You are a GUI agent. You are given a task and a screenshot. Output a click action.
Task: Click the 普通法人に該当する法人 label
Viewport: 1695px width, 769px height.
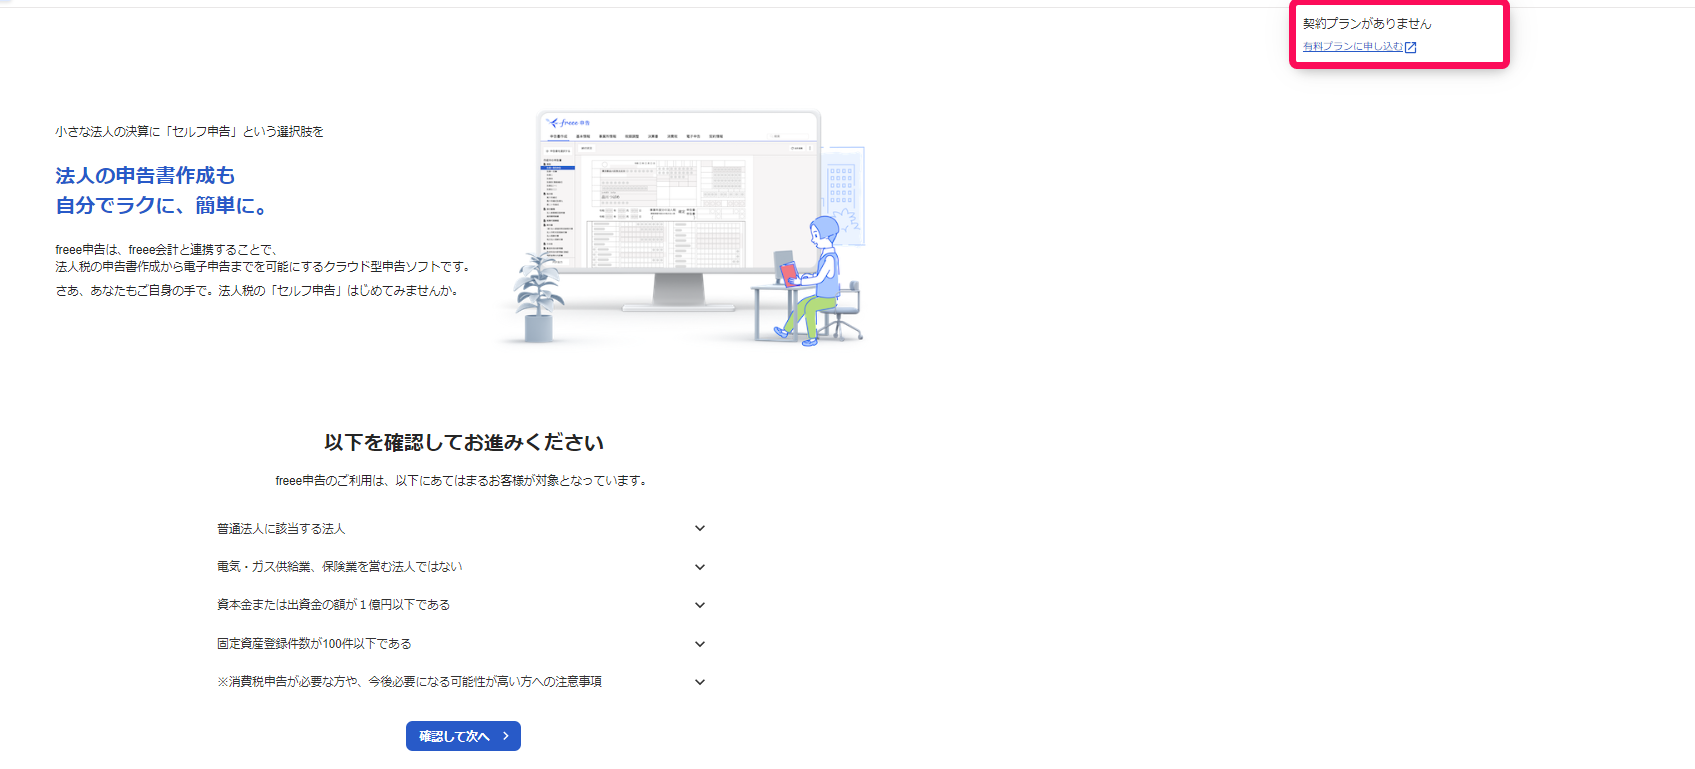click(281, 529)
